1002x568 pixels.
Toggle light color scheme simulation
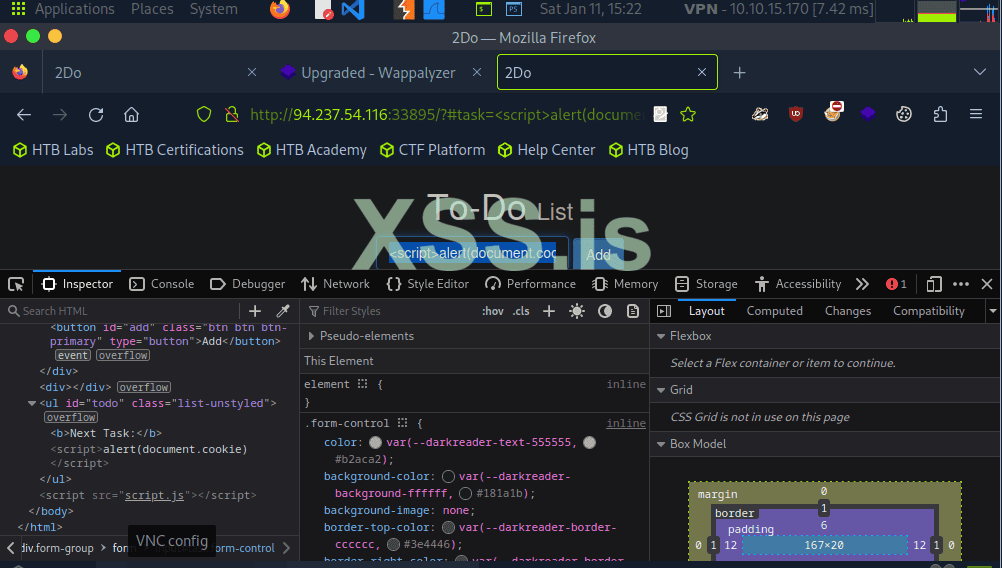pos(577,311)
